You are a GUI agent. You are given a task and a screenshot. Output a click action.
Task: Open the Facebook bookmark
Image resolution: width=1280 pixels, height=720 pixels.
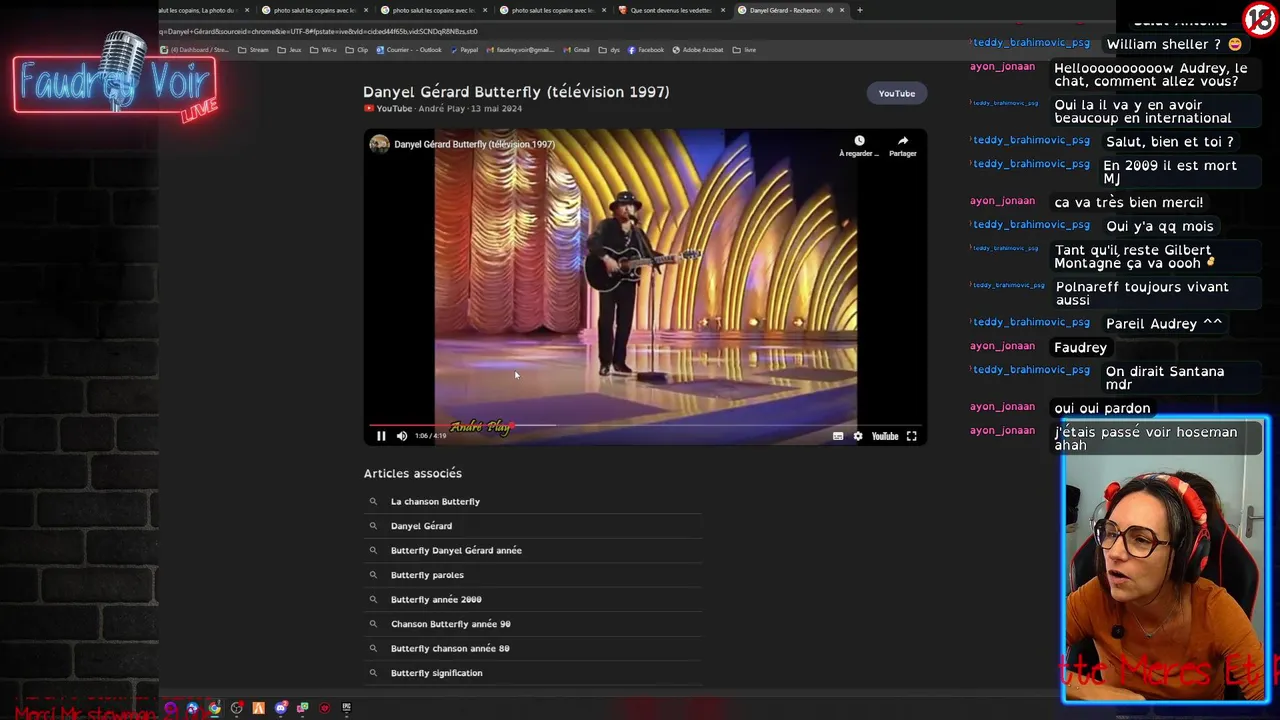pyautogui.click(x=646, y=50)
